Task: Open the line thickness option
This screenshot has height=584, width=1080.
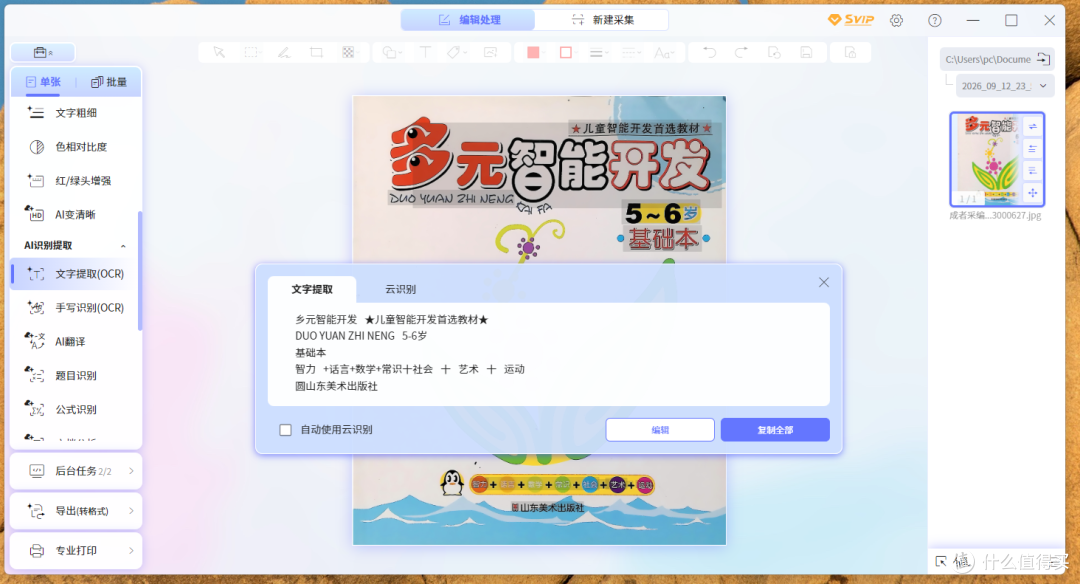Action: pyautogui.click(x=598, y=52)
